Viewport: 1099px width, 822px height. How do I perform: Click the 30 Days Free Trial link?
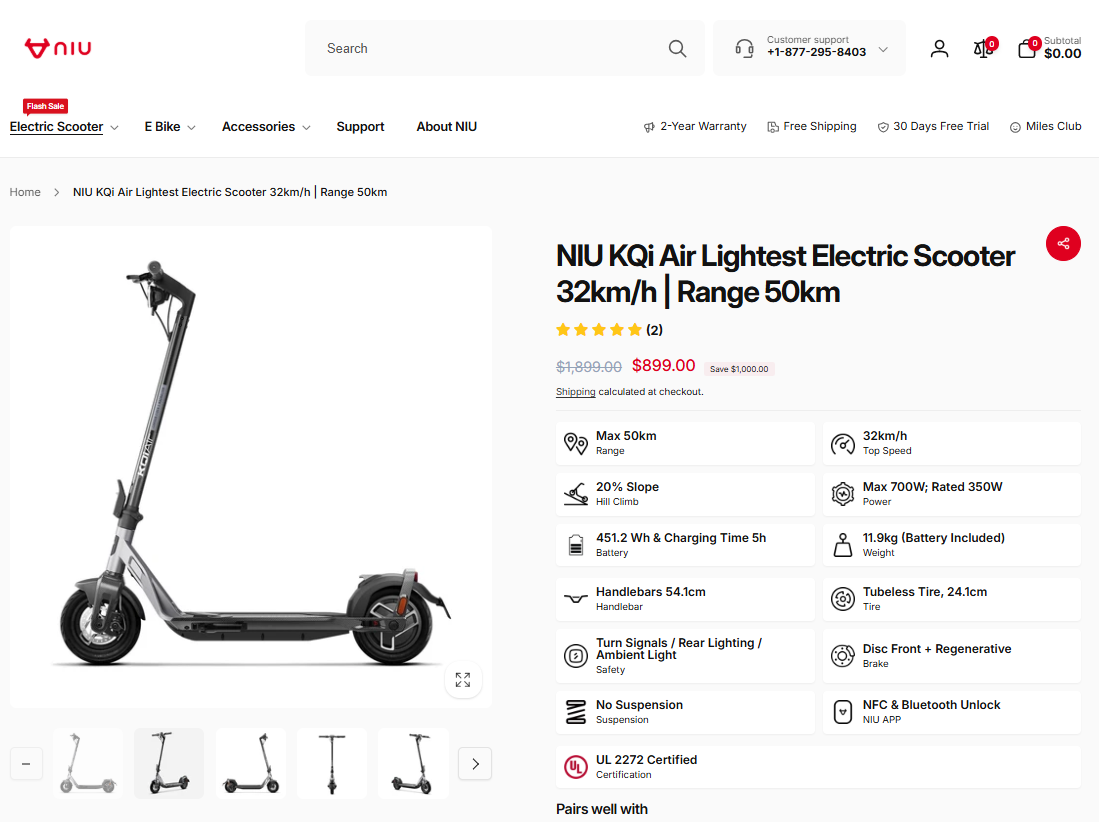[941, 126]
